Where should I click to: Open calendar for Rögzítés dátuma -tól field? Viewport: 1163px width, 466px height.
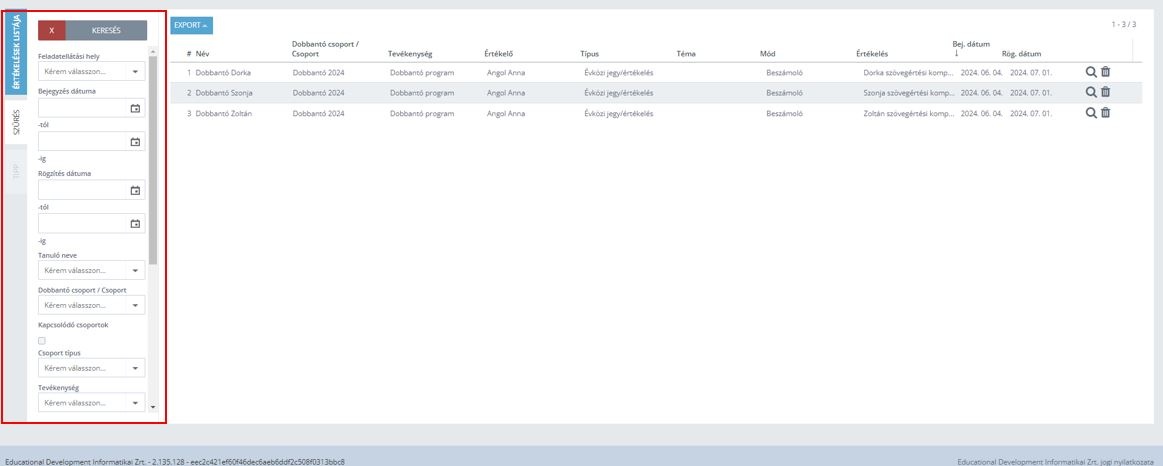(x=135, y=190)
